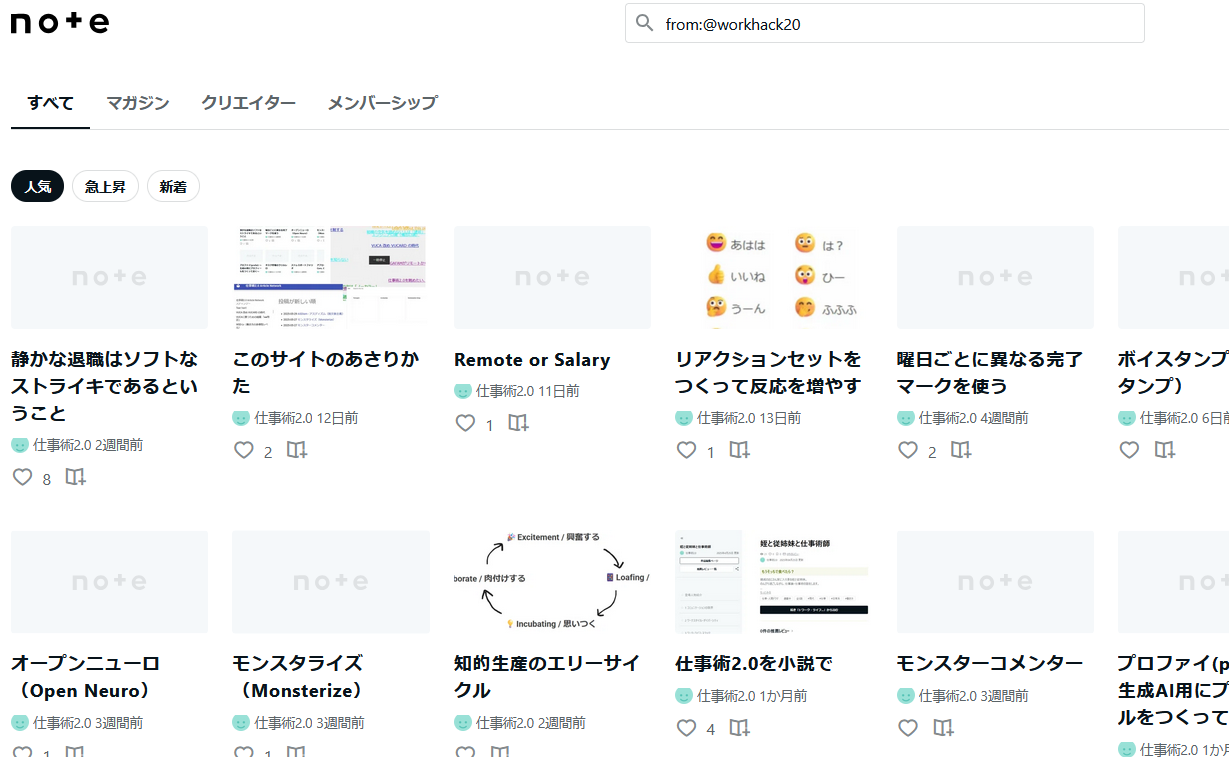1229x757 pixels.
Task: Add 仕事術2.0を小説で to a magazine
Action: [739, 729]
